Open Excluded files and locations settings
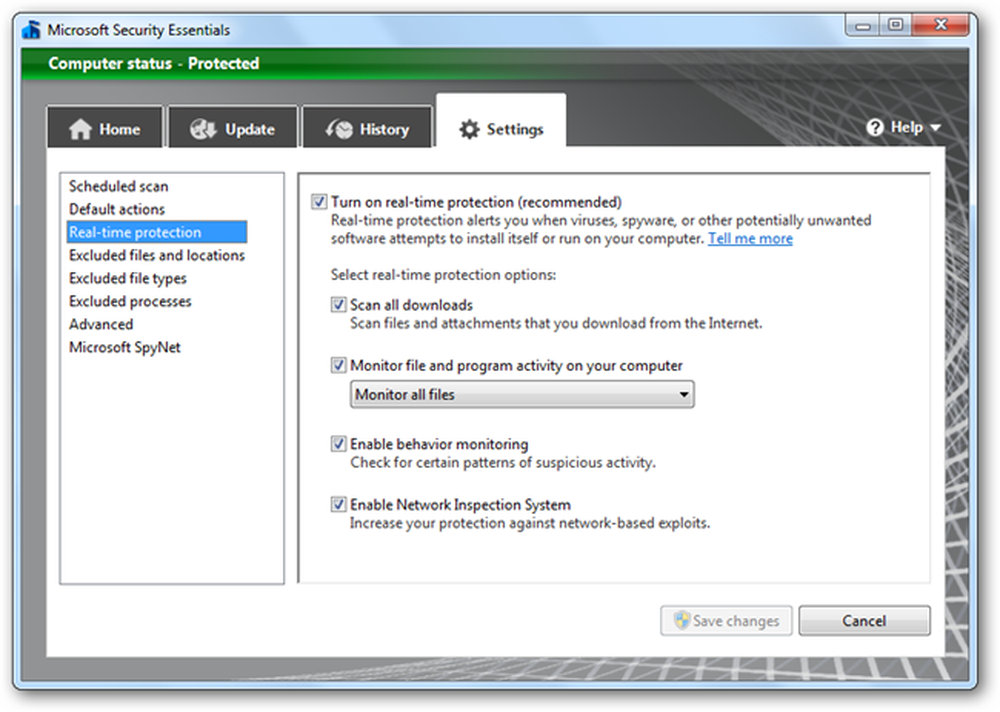 click(x=157, y=255)
